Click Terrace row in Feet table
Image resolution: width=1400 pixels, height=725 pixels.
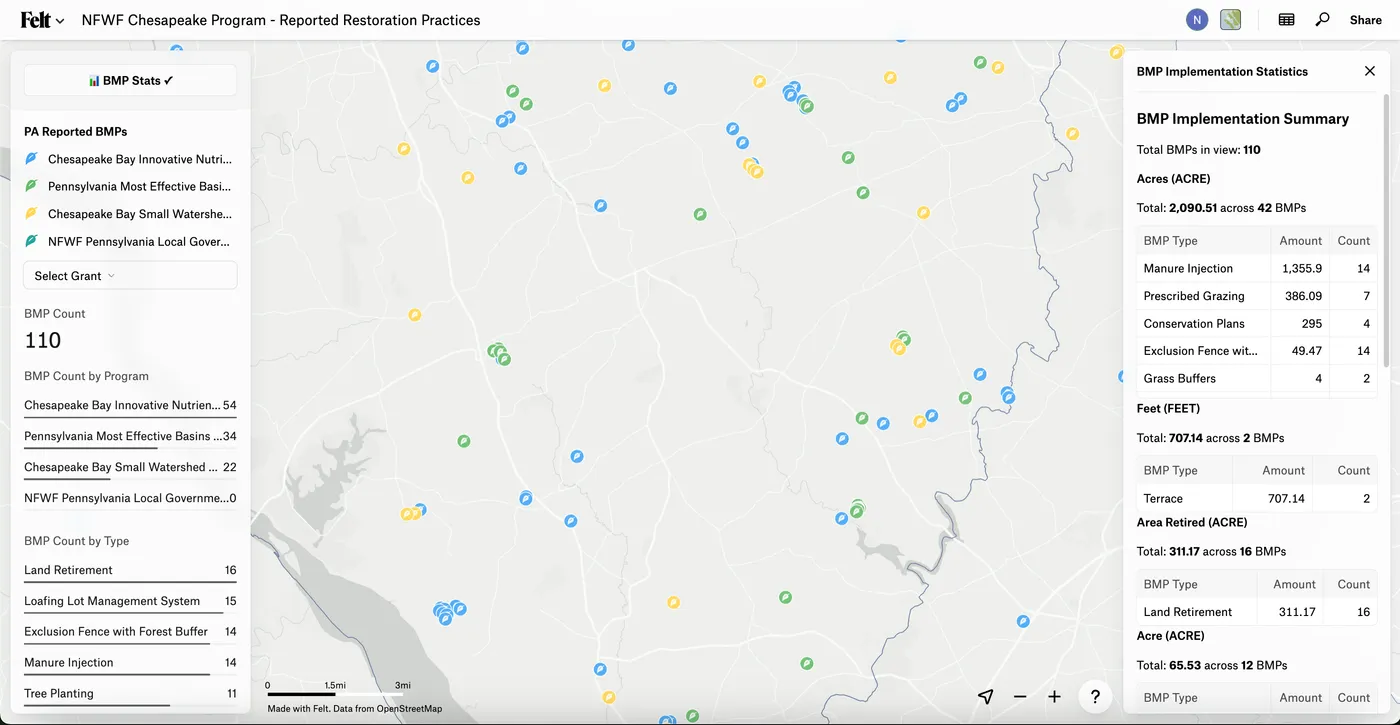1257,499
